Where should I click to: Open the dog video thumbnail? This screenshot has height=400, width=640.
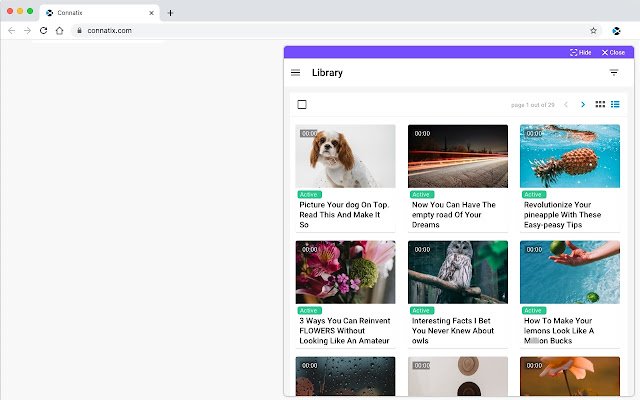tap(345, 156)
